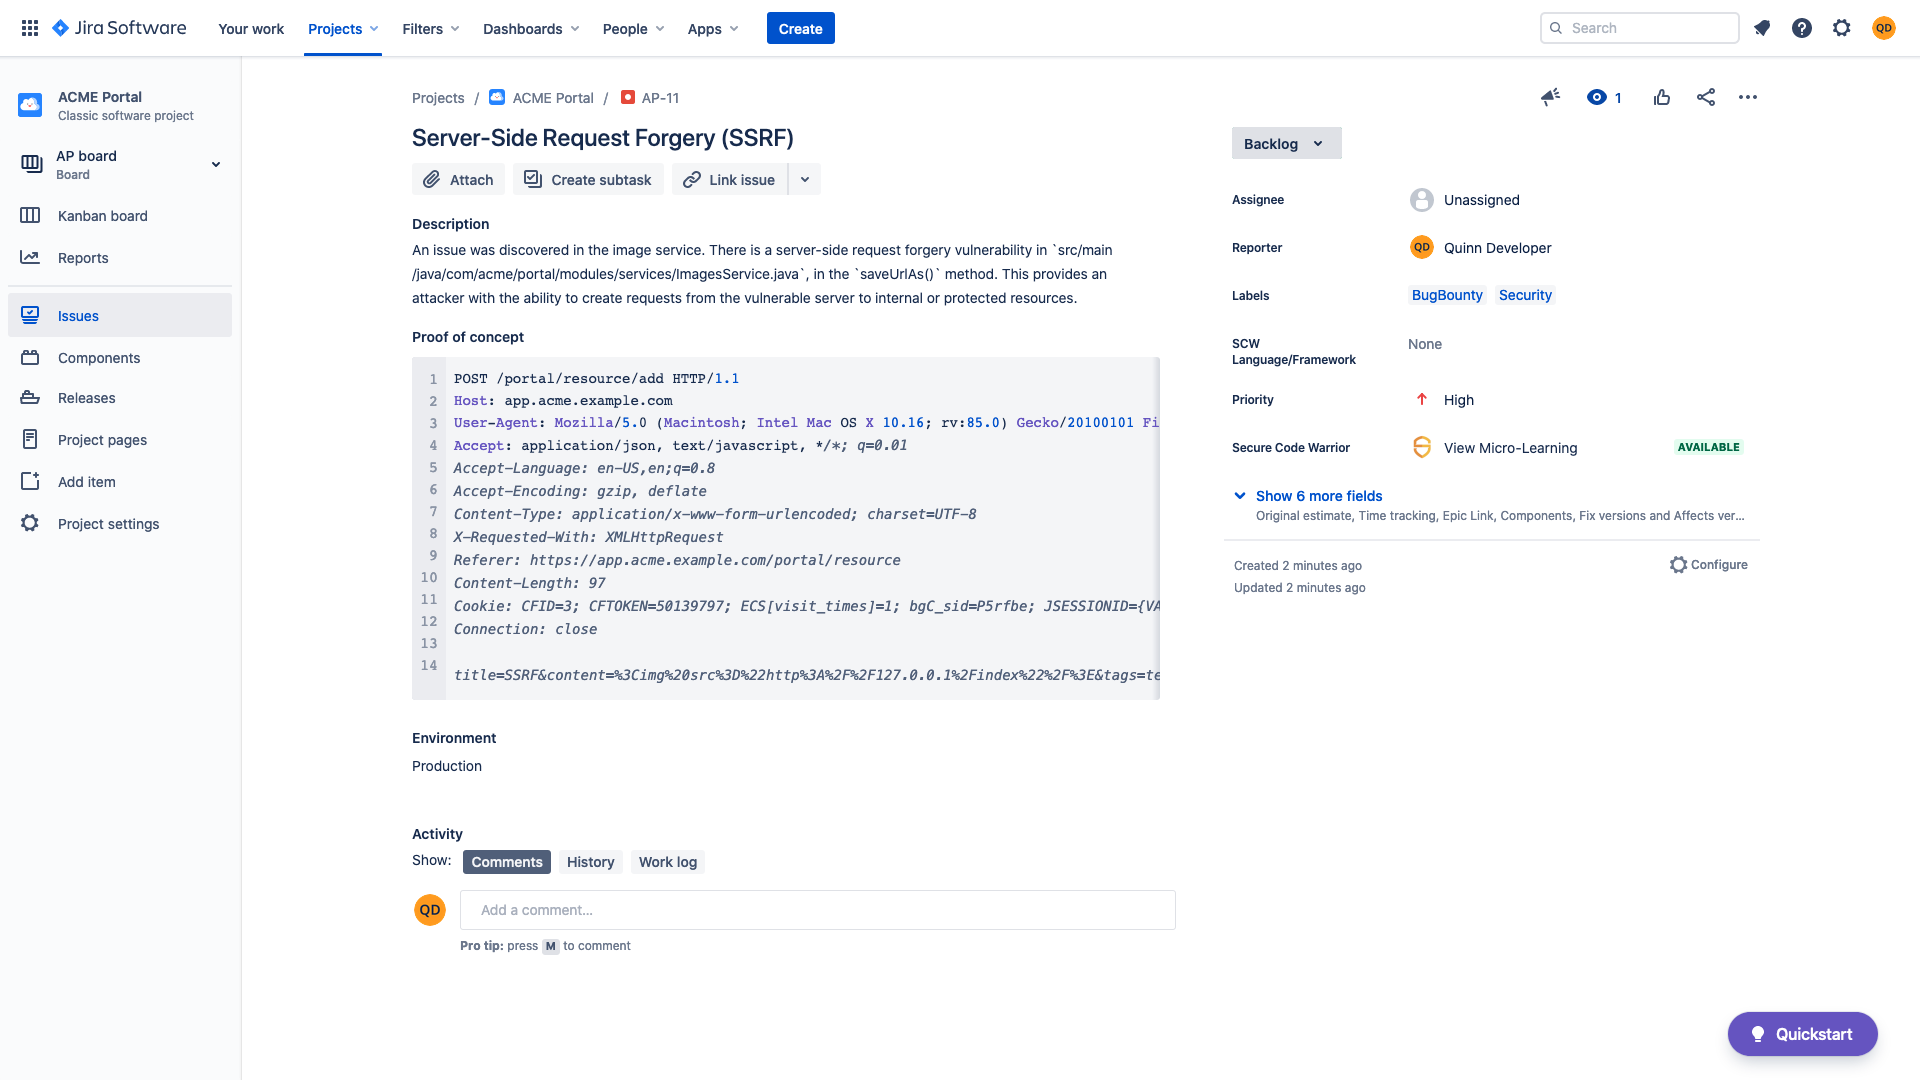Click the give feedback megaphone icon
Viewport: 1920px width, 1080px height.
pyautogui.click(x=1550, y=97)
